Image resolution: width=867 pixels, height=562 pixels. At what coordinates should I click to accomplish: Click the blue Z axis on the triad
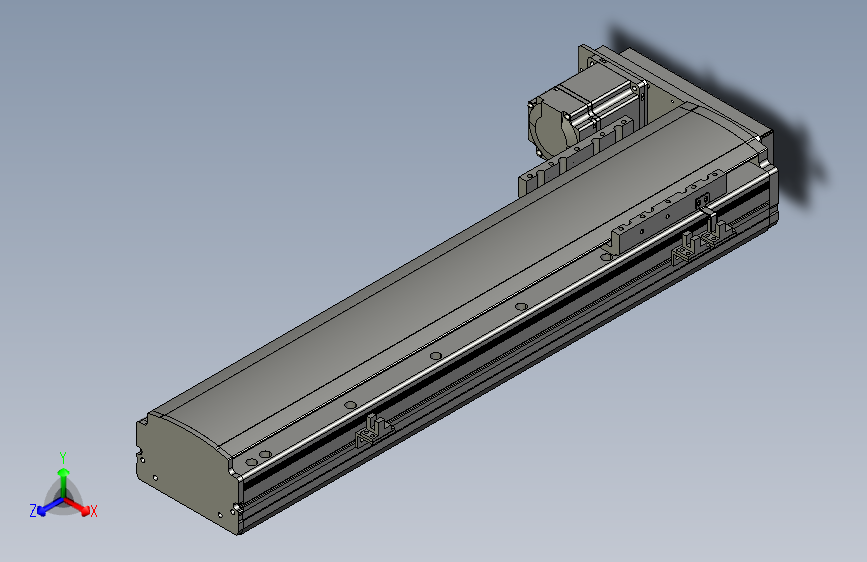coord(50,507)
